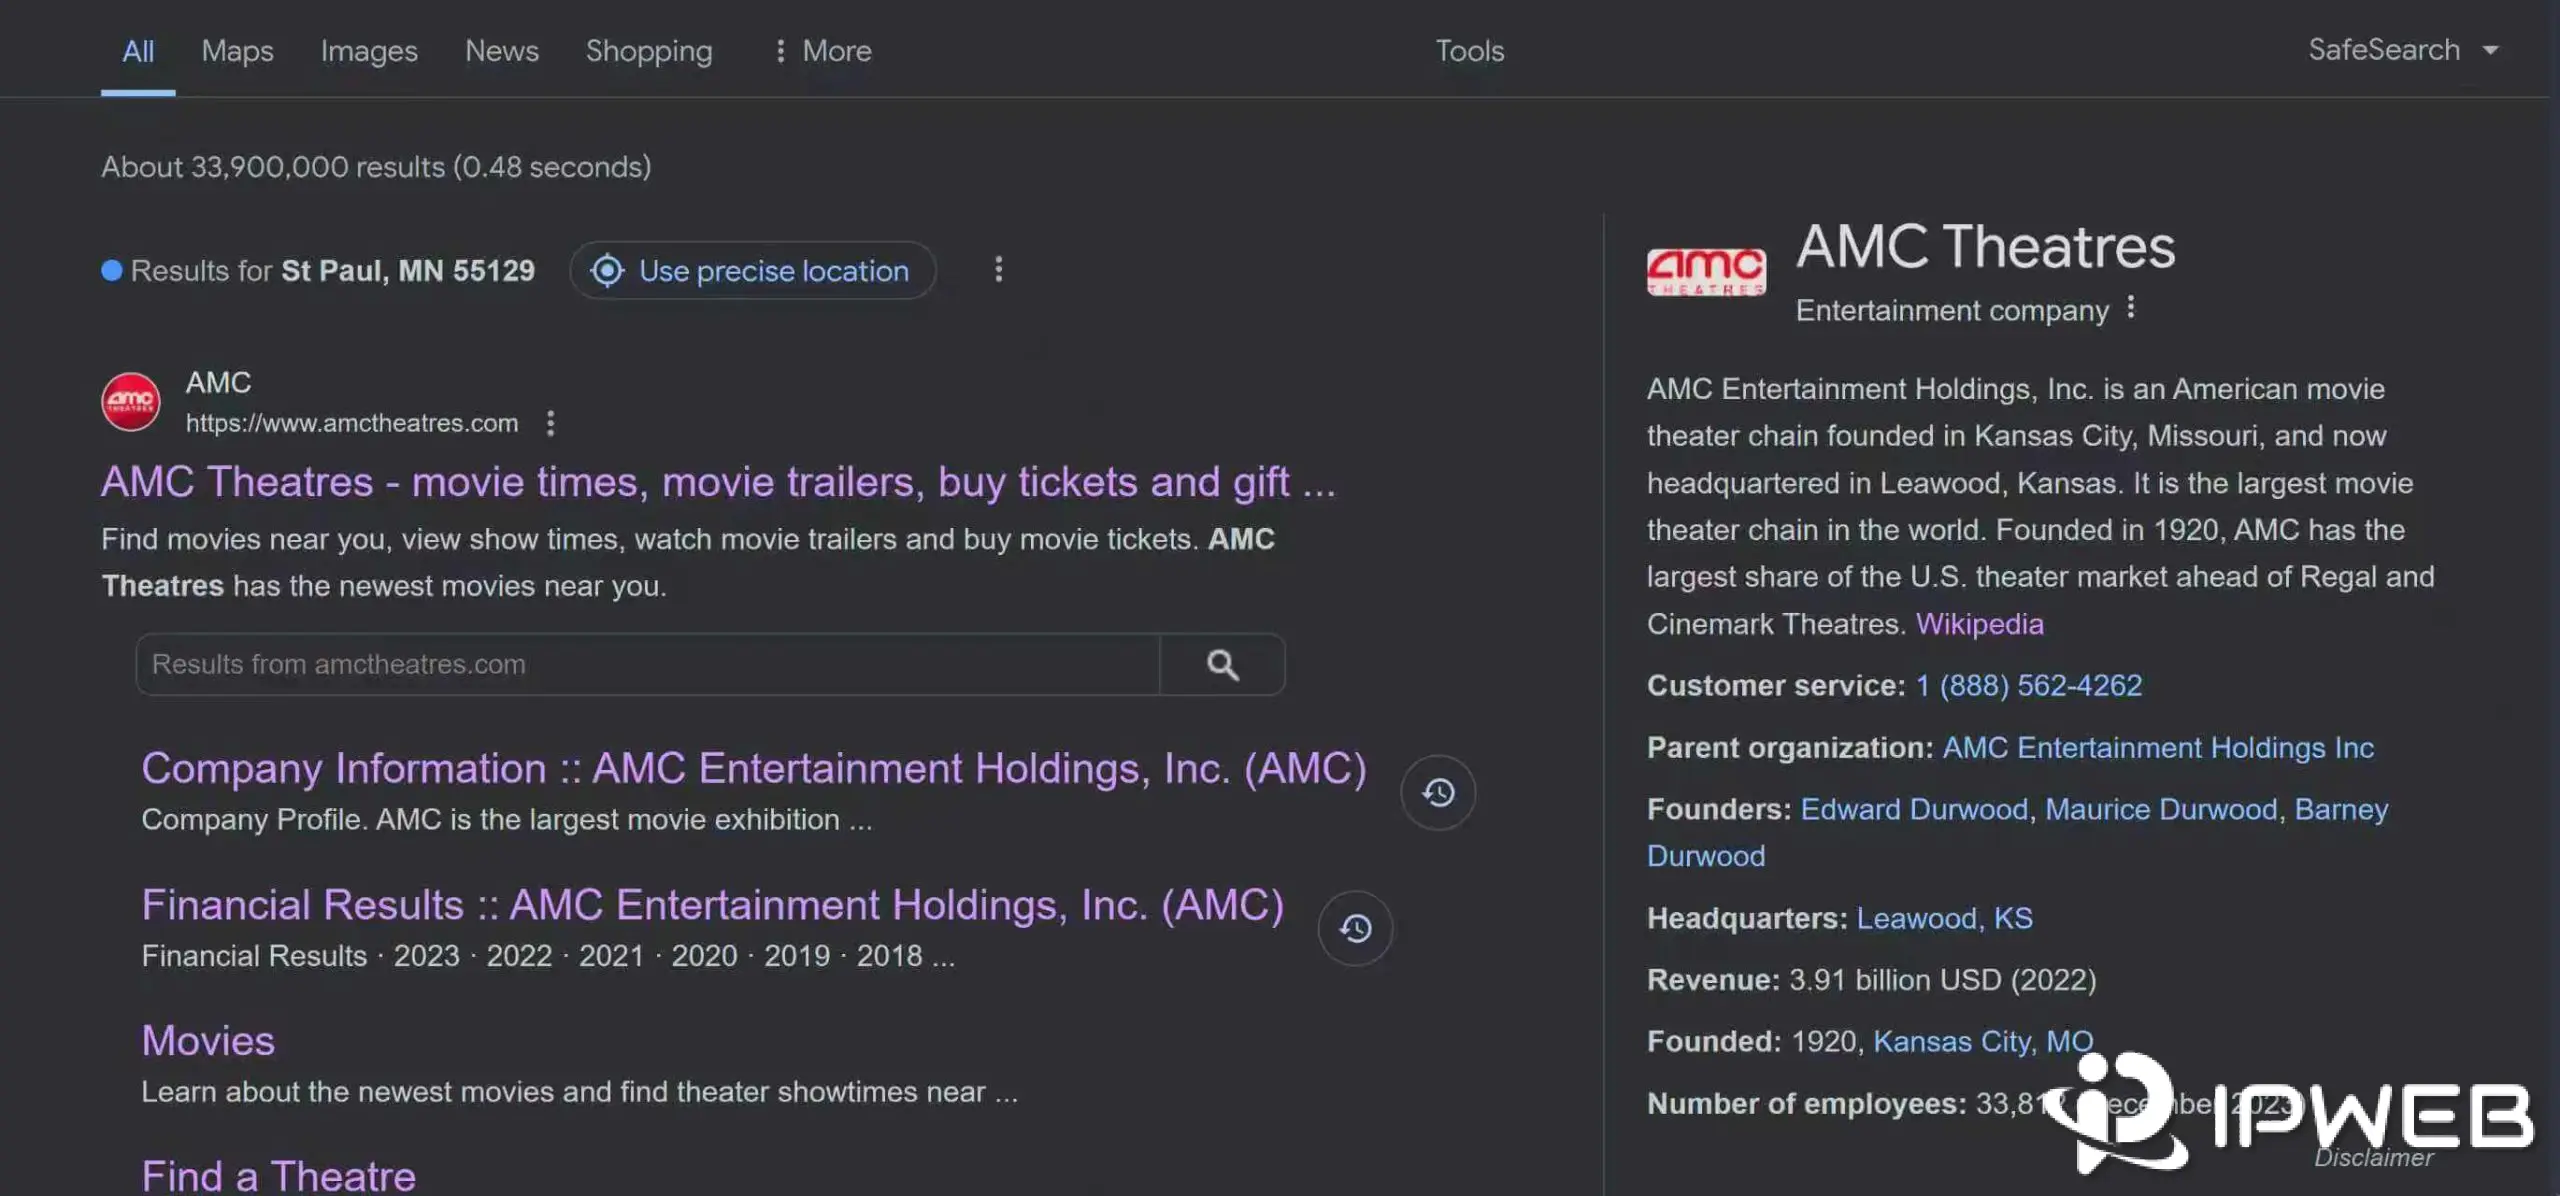Open the search Tools menu
Image resolution: width=2560 pixels, height=1196 pixels.
point(1470,51)
